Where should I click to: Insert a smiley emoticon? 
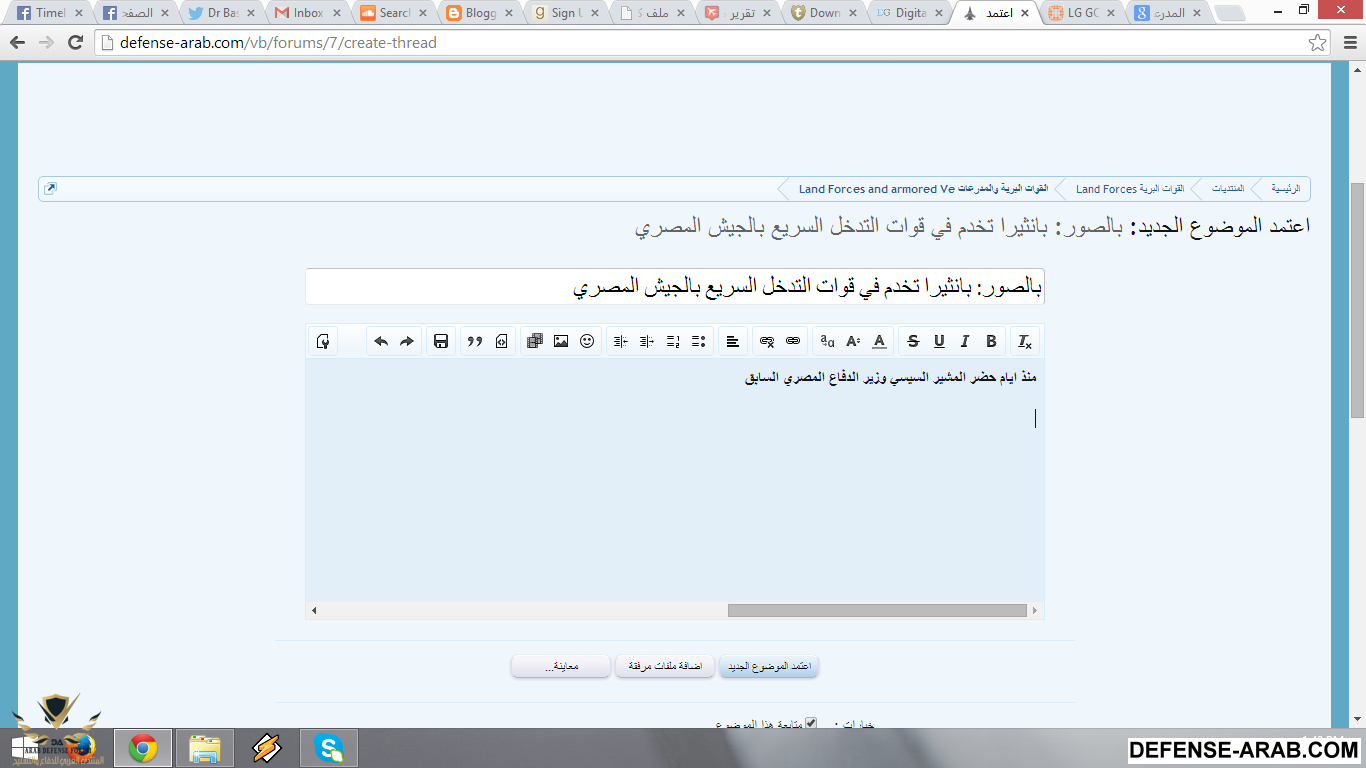click(587, 341)
